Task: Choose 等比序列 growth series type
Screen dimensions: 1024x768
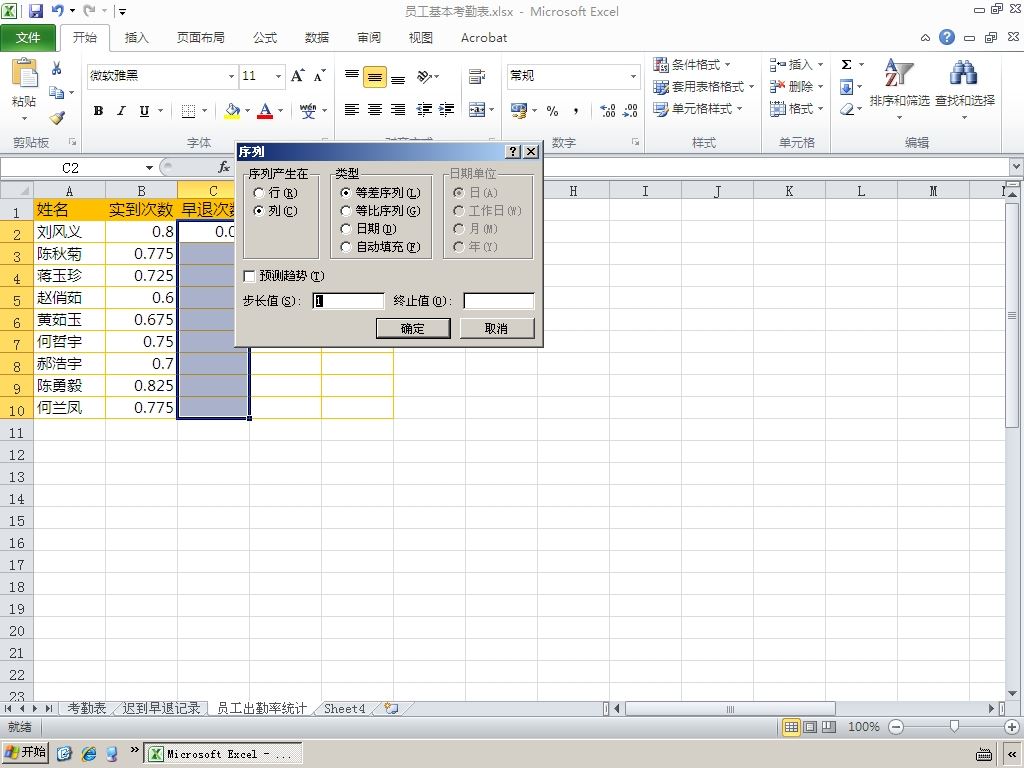Action: [x=346, y=211]
